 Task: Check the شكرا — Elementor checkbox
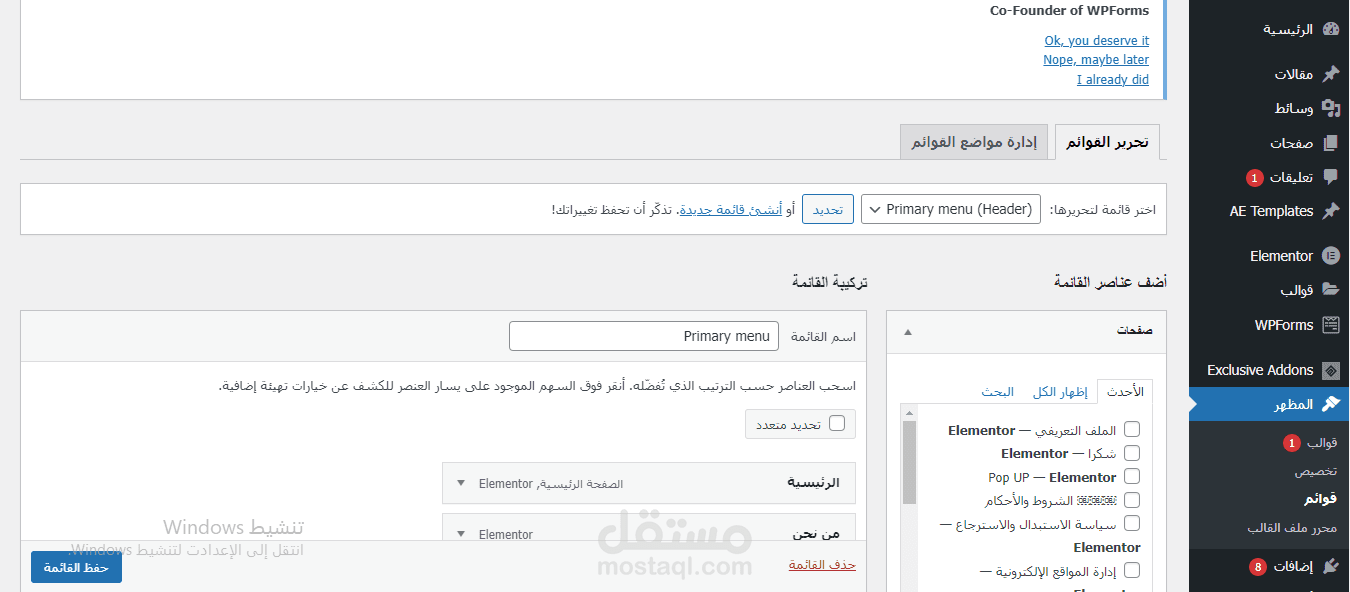(1131, 453)
